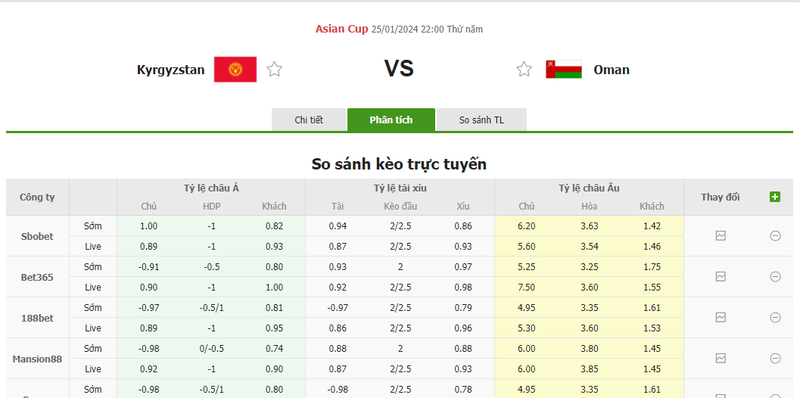
Task: Click the Oman flag image
Action: 564,69
